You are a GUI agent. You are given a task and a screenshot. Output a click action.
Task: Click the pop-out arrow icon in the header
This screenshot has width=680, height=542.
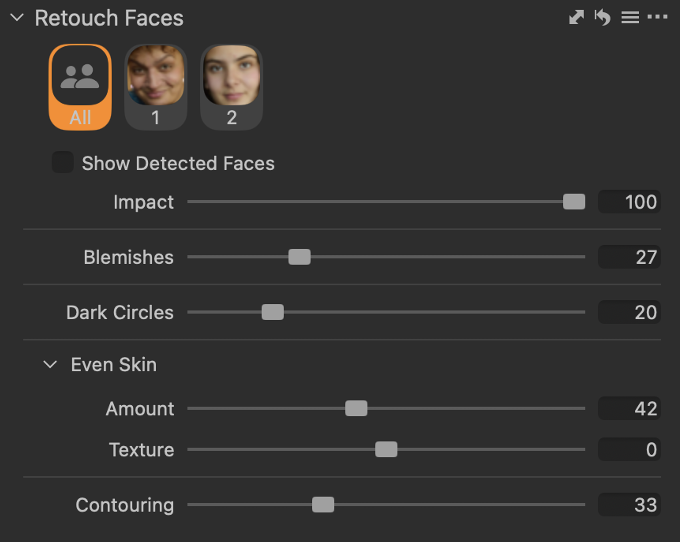576,18
